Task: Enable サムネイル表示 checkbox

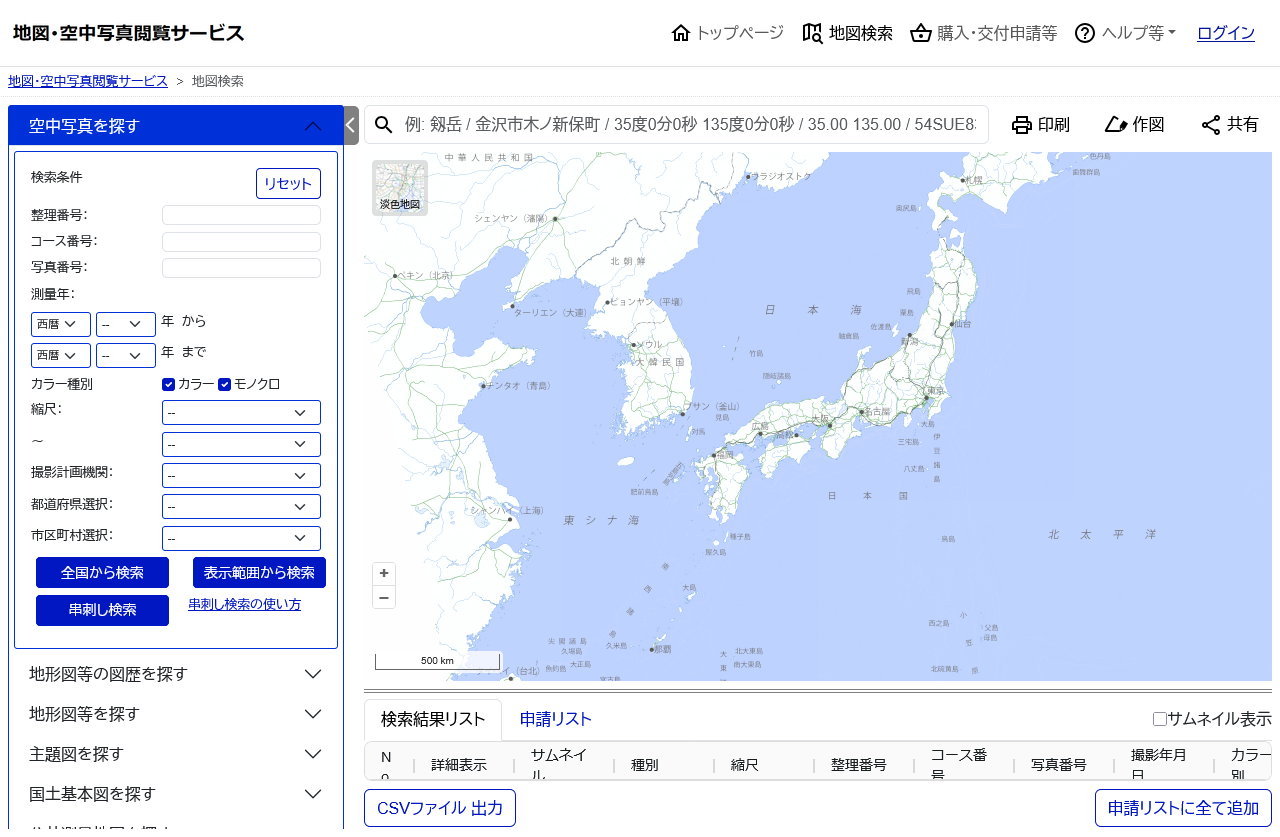Action: pyautogui.click(x=1160, y=719)
